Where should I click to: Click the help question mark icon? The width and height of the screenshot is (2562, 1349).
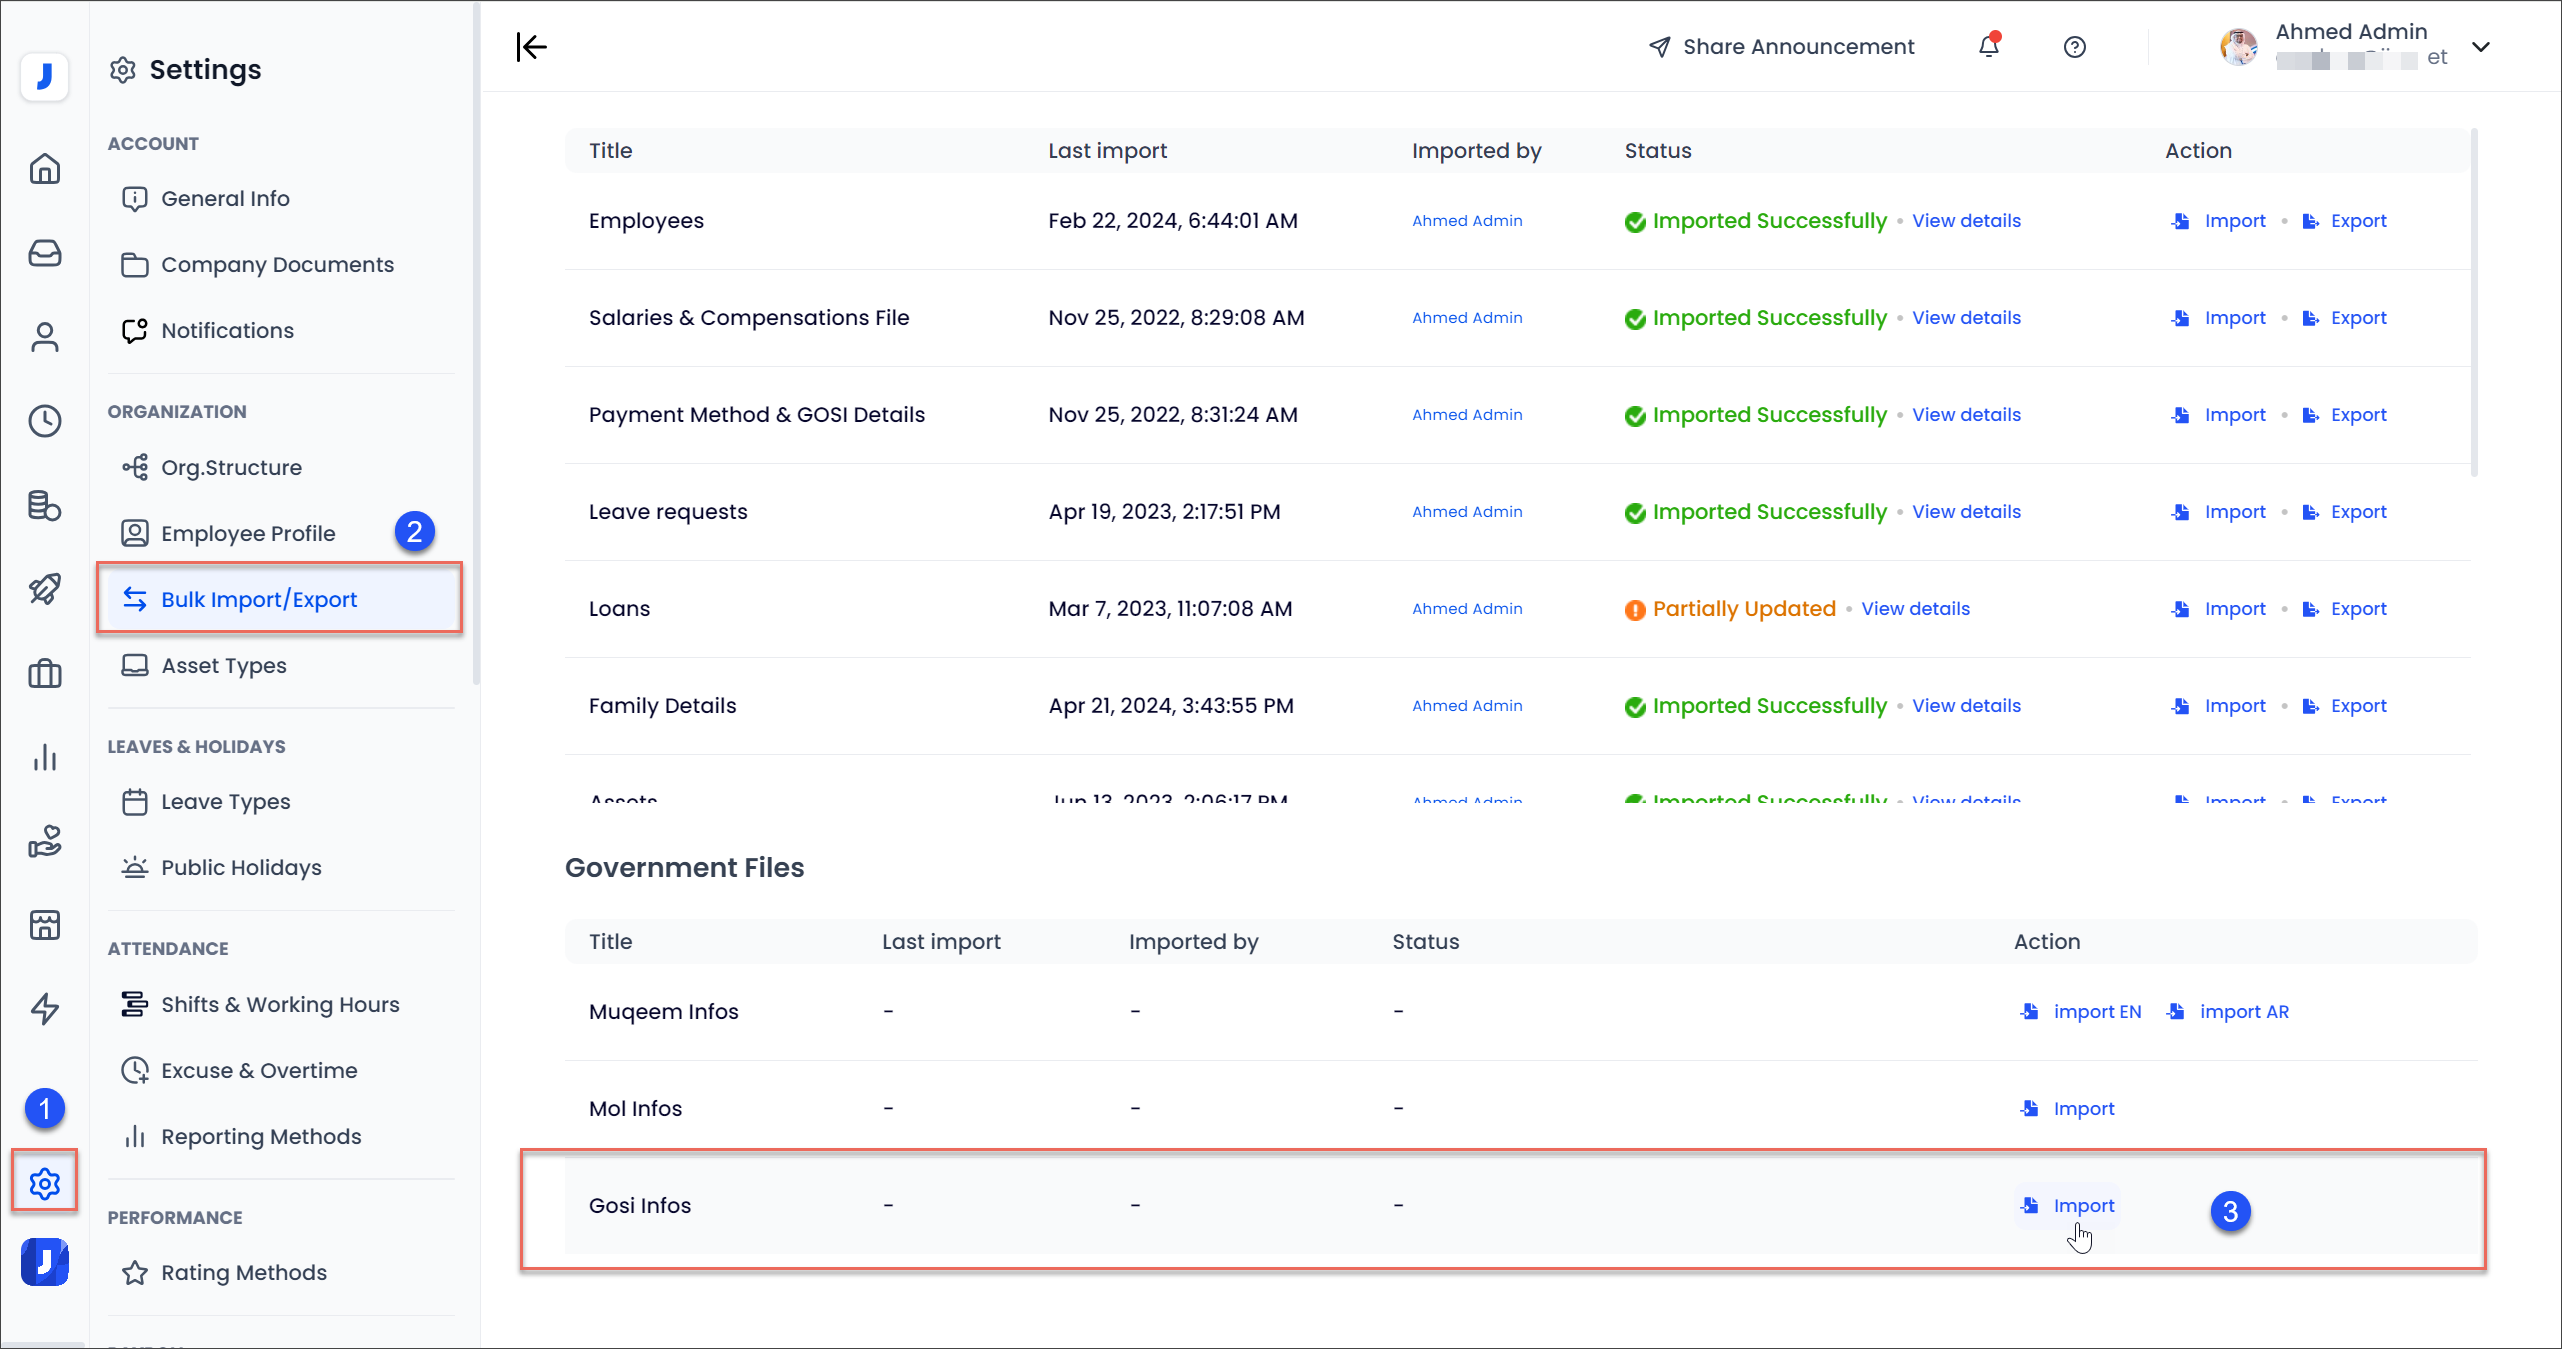(x=2075, y=46)
